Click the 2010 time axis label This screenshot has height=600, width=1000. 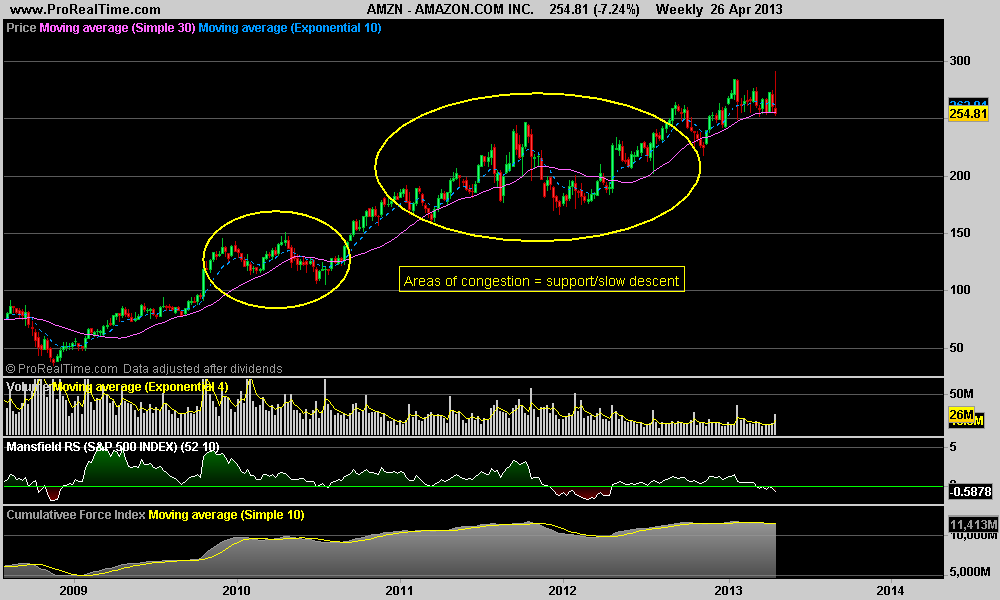click(x=237, y=590)
